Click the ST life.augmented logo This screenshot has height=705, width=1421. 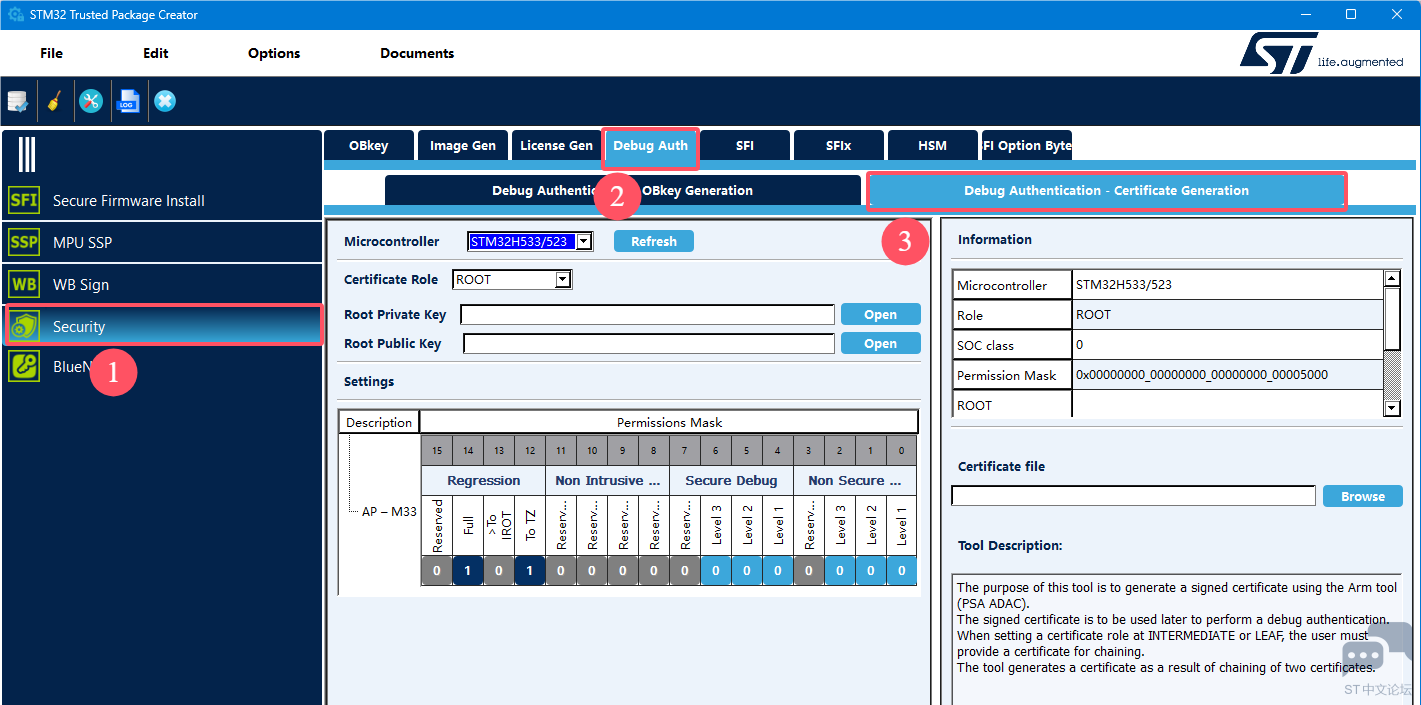[1321, 53]
